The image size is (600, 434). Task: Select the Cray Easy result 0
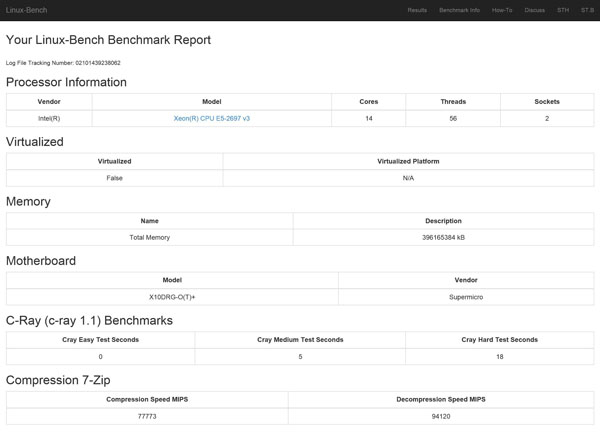(x=101, y=357)
